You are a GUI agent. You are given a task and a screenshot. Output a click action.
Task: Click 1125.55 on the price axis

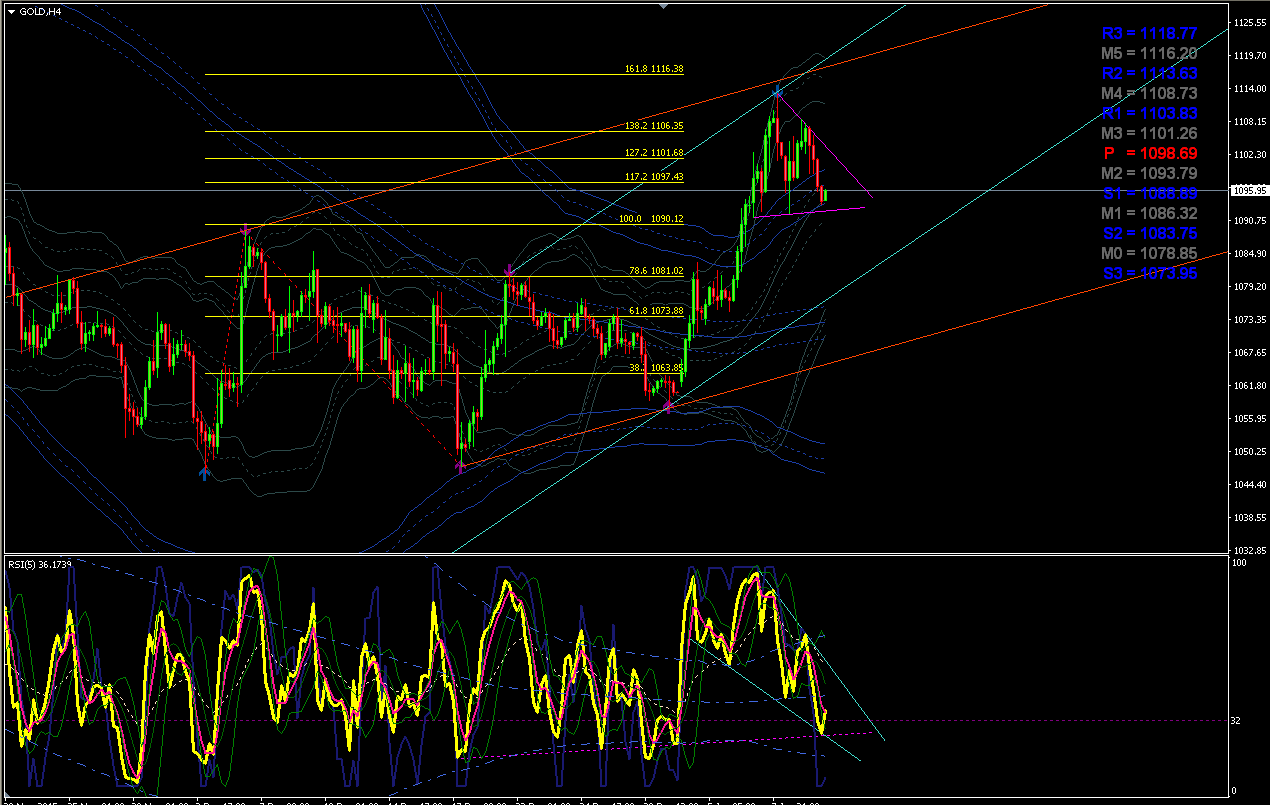point(1250,23)
